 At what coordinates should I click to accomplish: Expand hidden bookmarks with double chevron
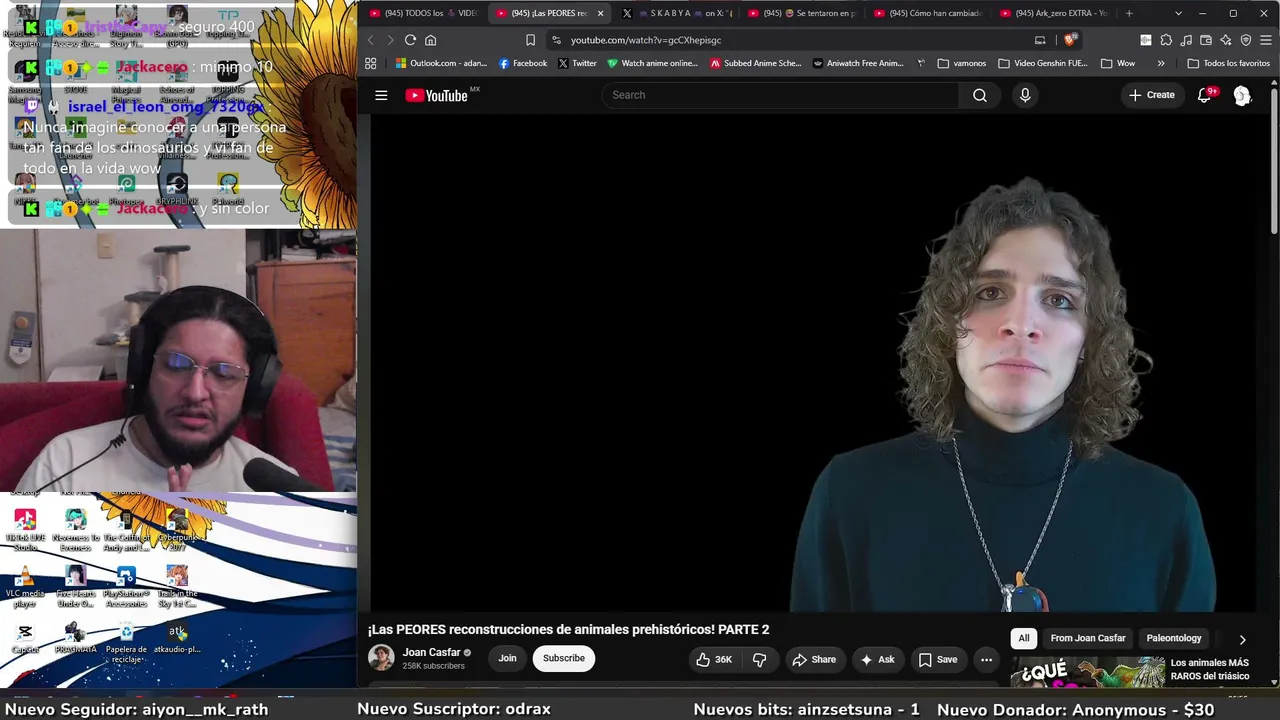[1161, 63]
